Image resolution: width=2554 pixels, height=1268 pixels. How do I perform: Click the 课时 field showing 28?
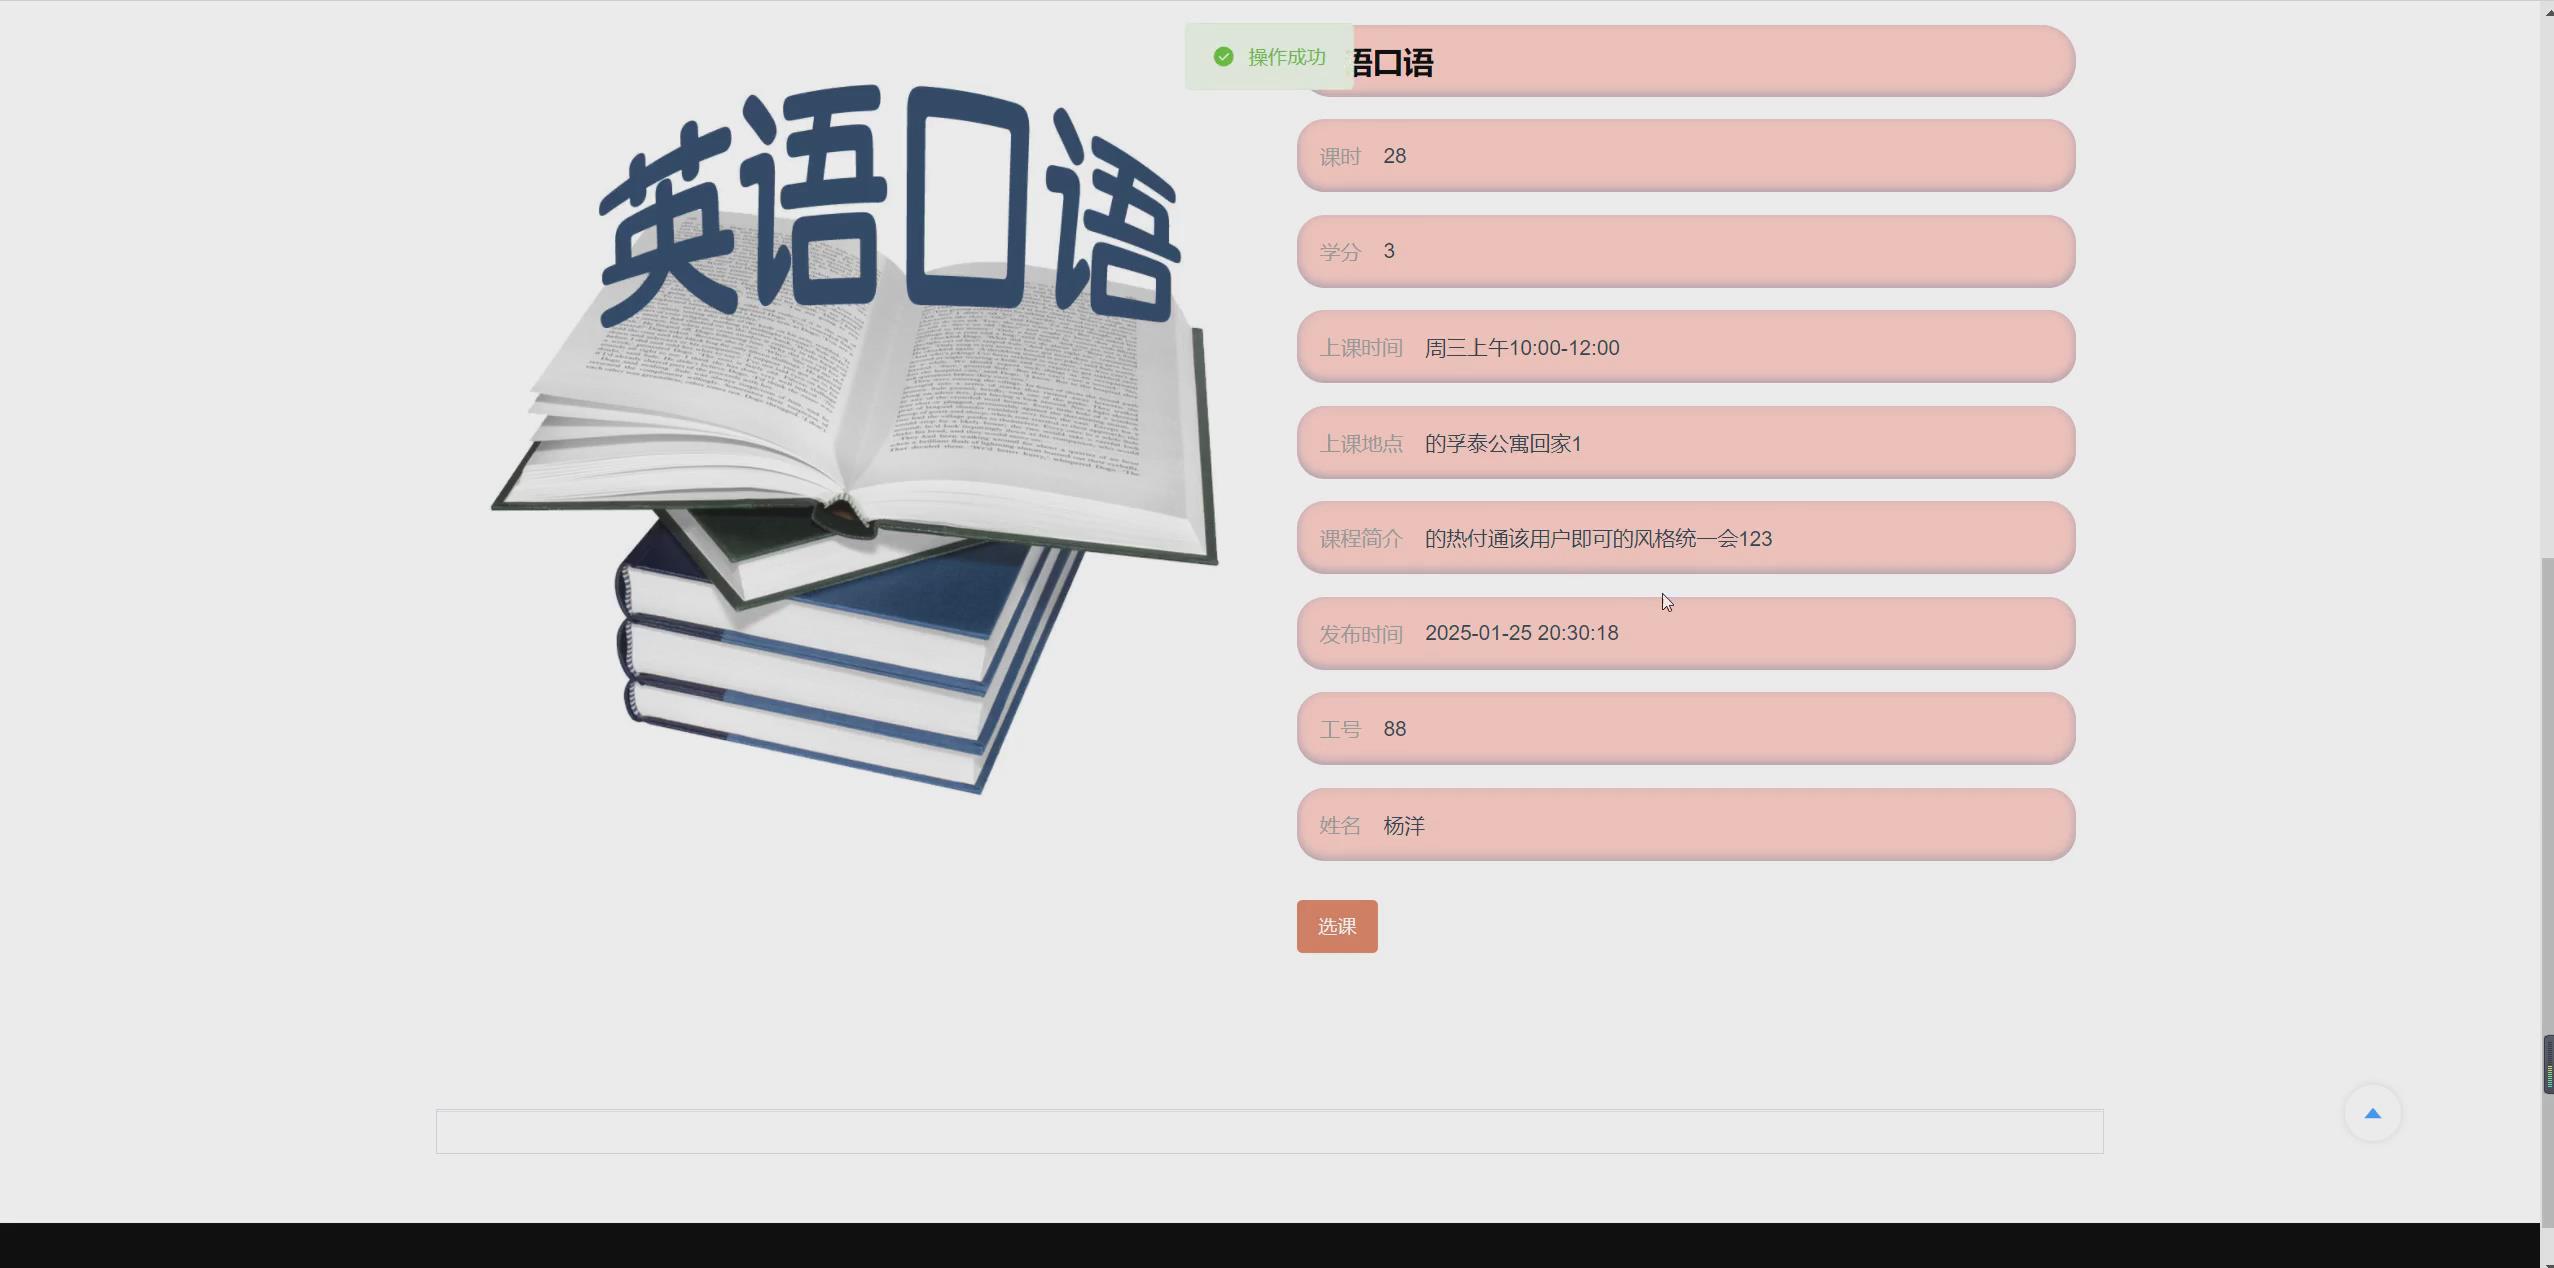[1684, 155]
